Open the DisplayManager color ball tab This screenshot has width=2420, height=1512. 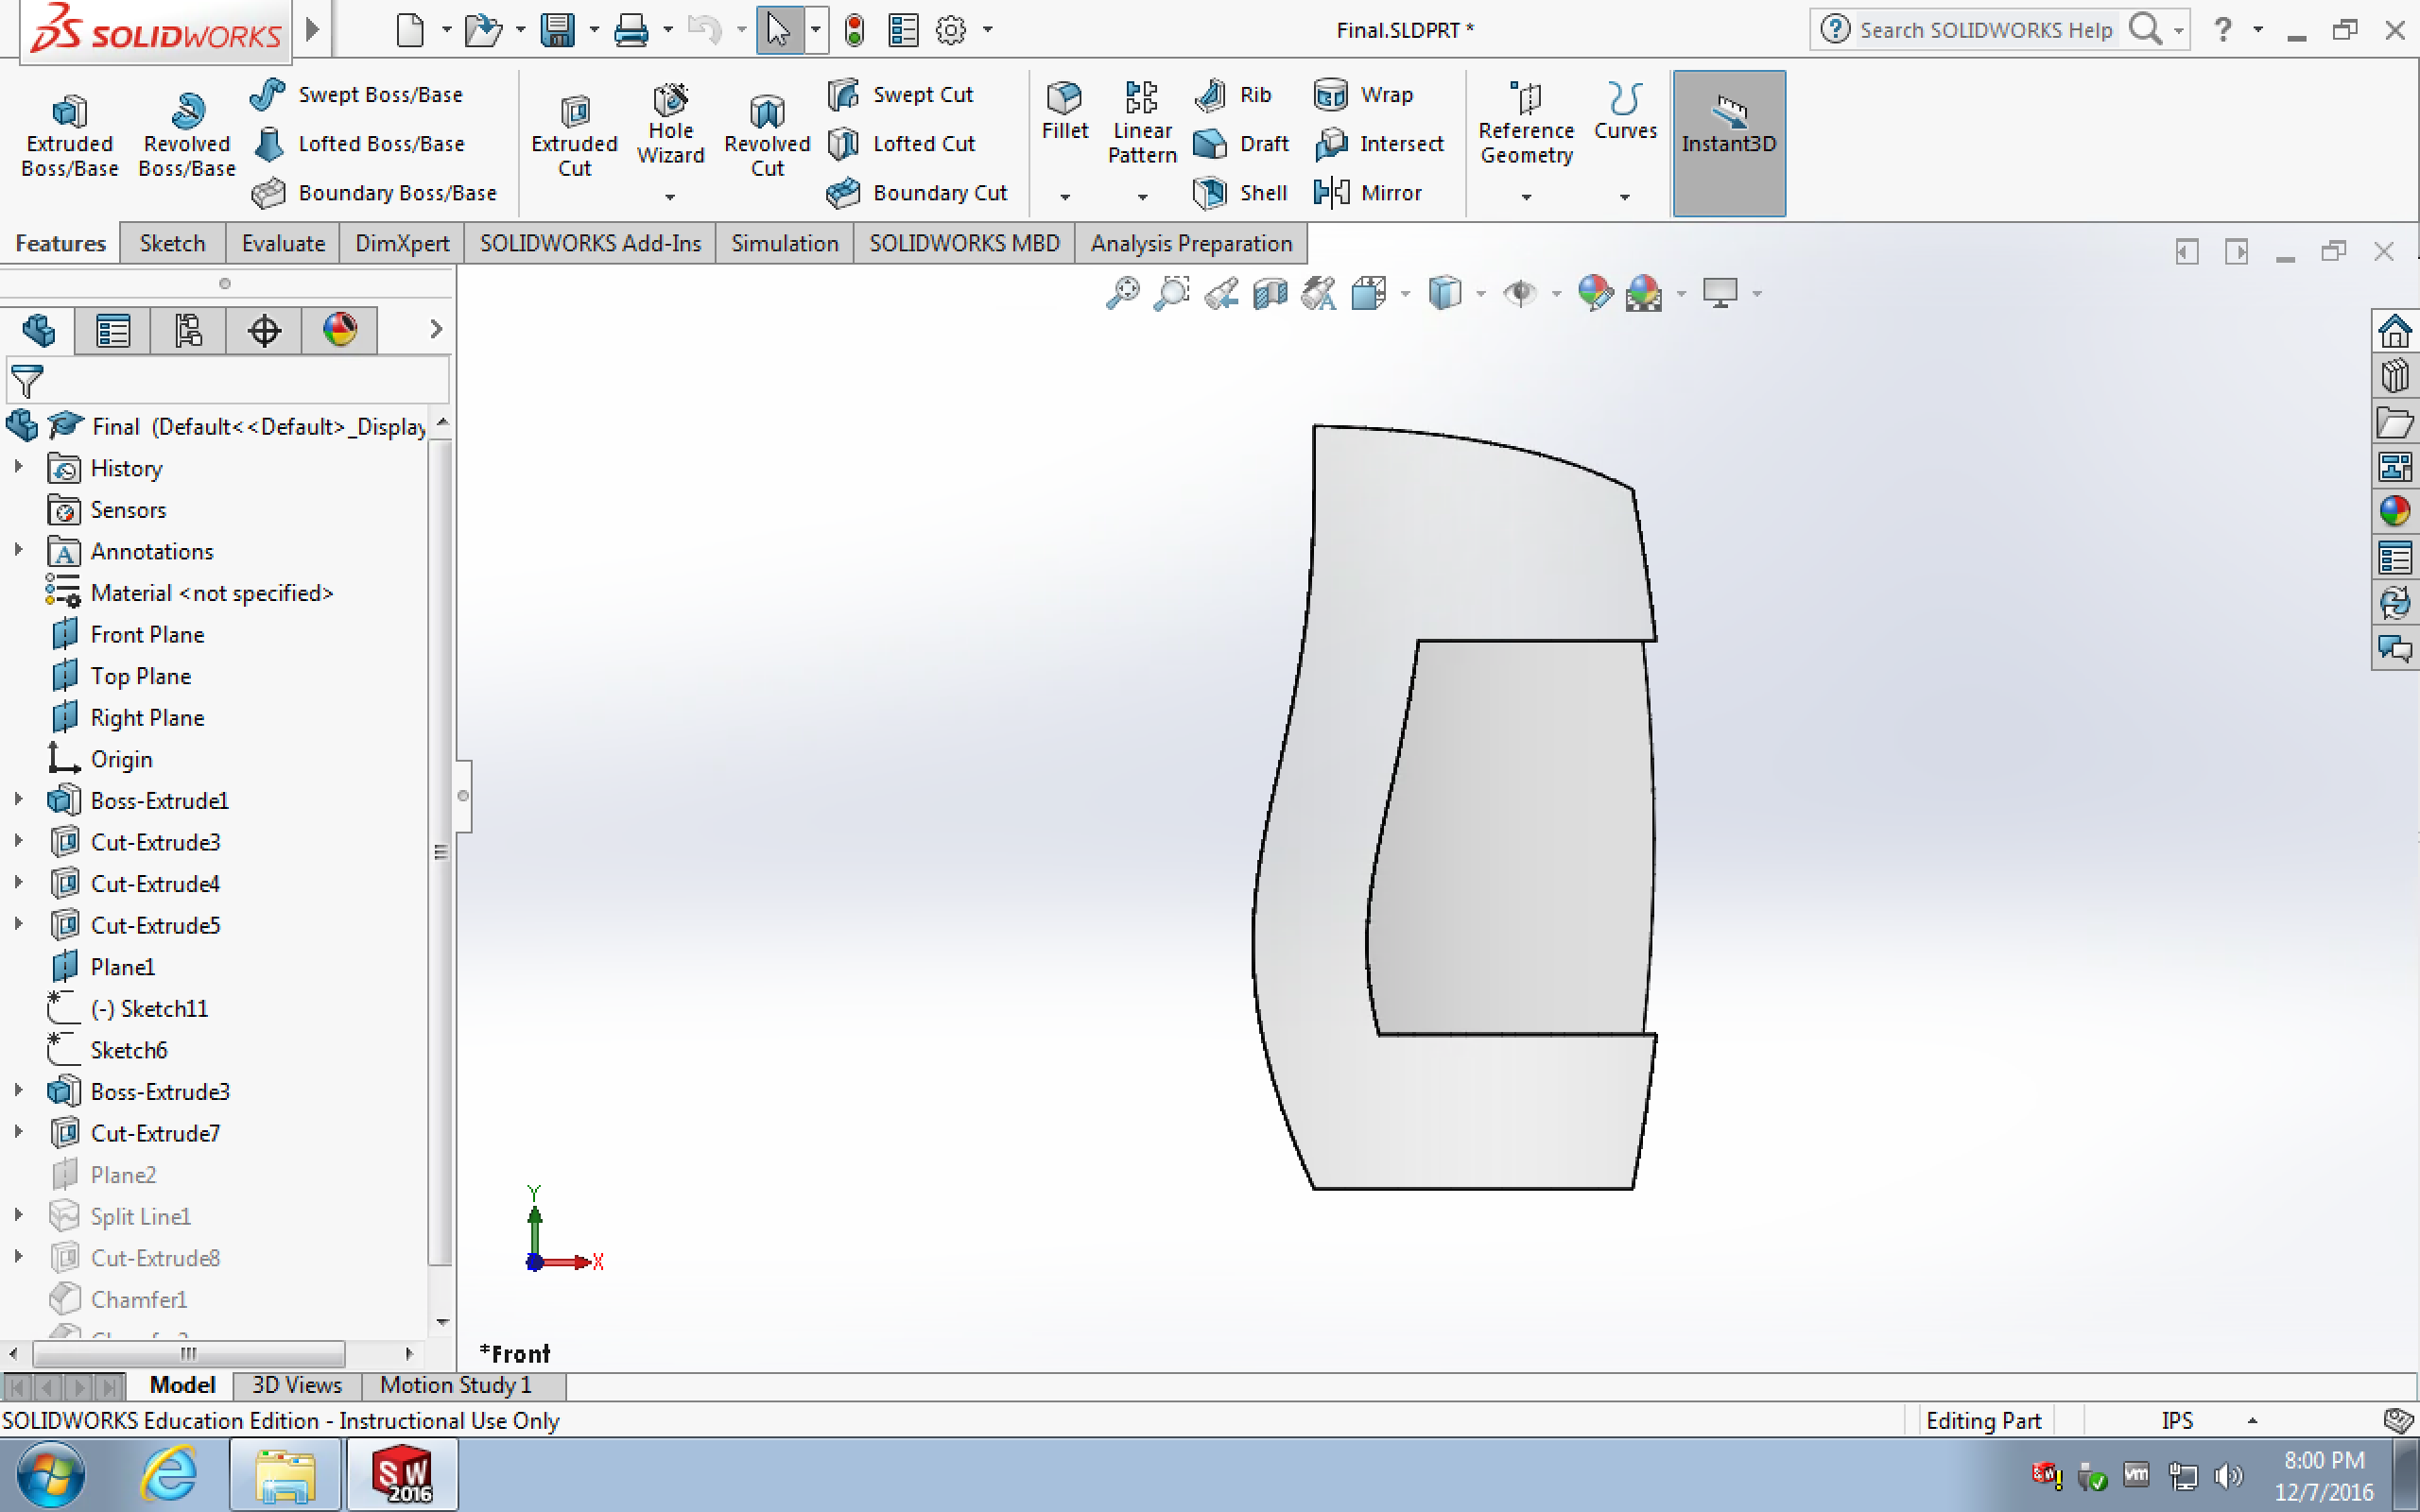pos(339,330)
